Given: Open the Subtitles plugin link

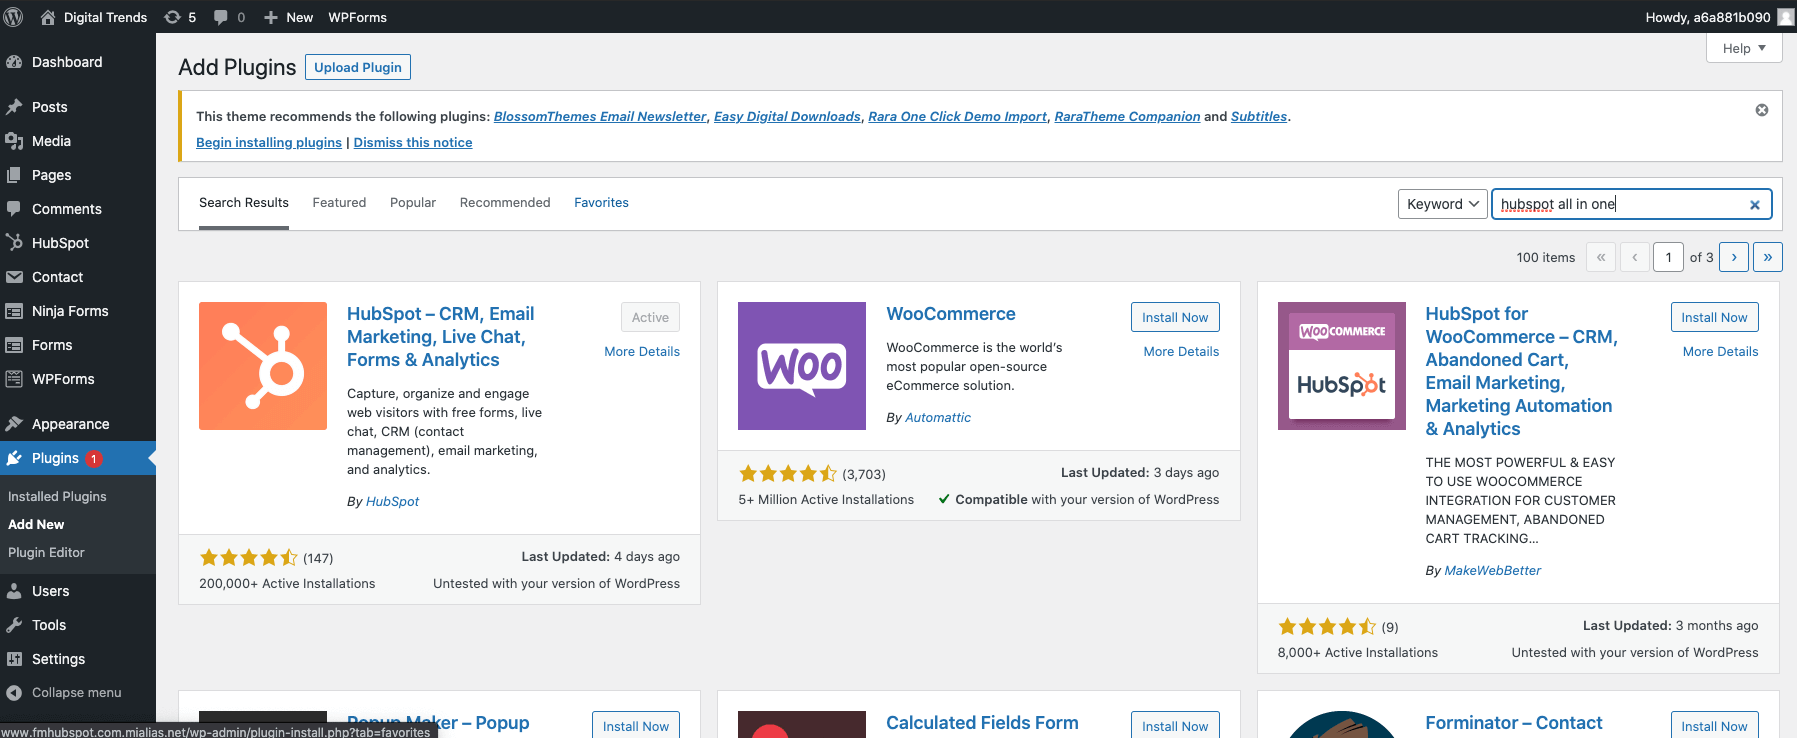Looking at the screenshot, I should [x=1259, y=117].
